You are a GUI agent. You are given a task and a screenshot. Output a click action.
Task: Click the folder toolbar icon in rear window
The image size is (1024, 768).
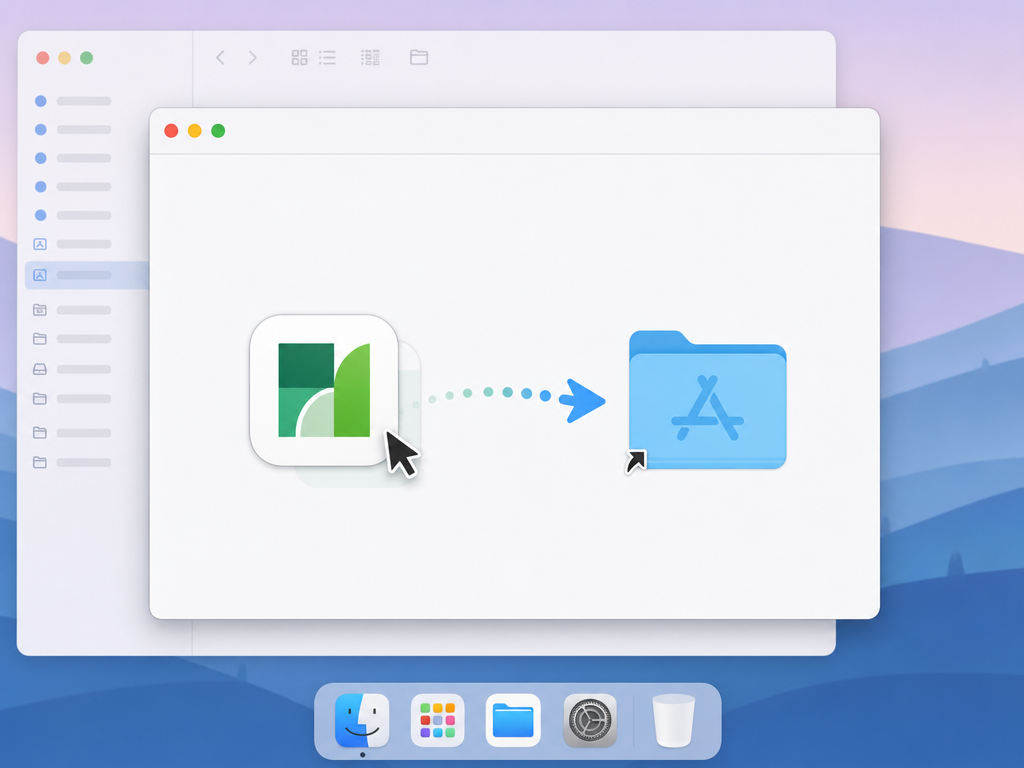pyautogui.click(x=419, y=57)
